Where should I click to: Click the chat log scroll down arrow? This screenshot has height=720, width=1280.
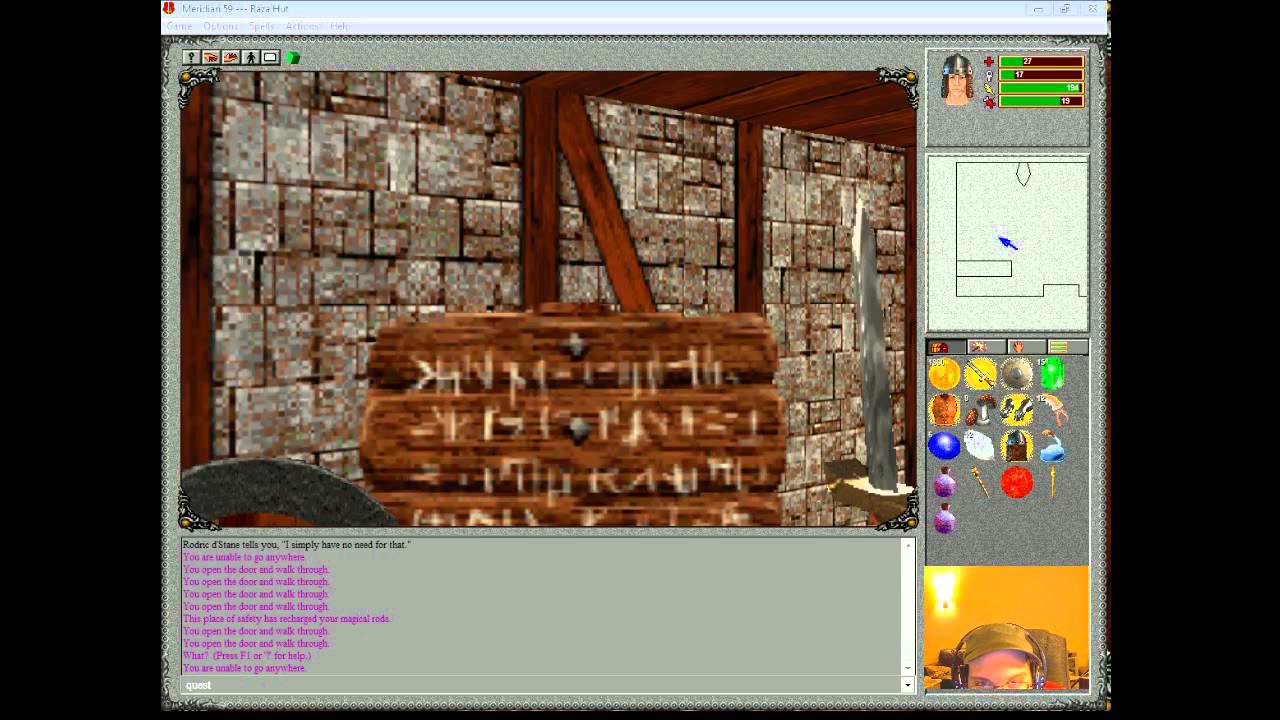click(908, 667)
